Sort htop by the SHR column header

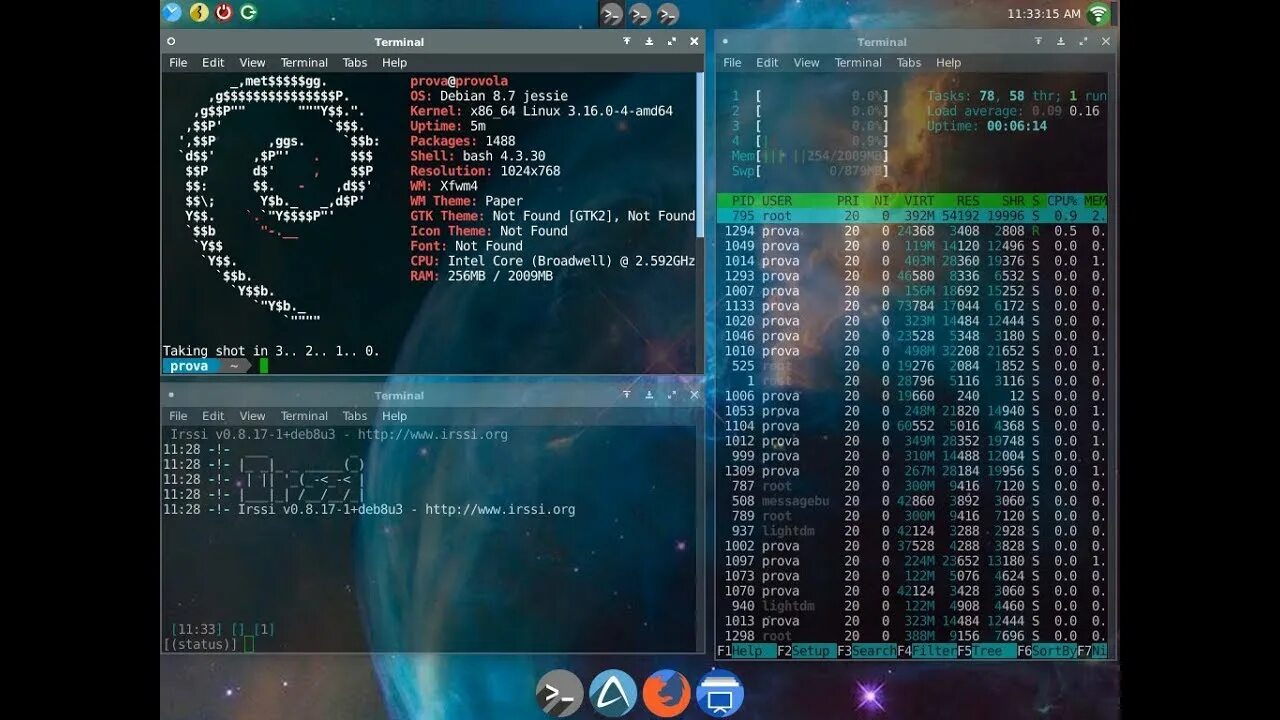pyautogui.click(x=1013, y=201)
